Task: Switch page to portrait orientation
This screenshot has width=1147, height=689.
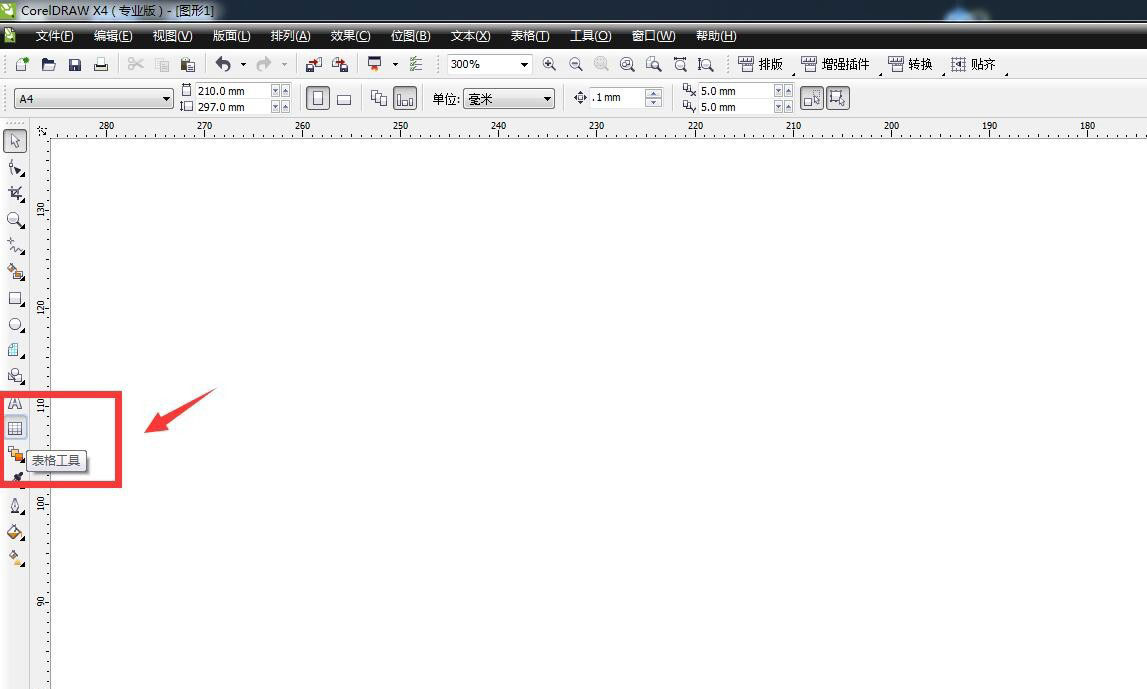Action: coord(318,99)
